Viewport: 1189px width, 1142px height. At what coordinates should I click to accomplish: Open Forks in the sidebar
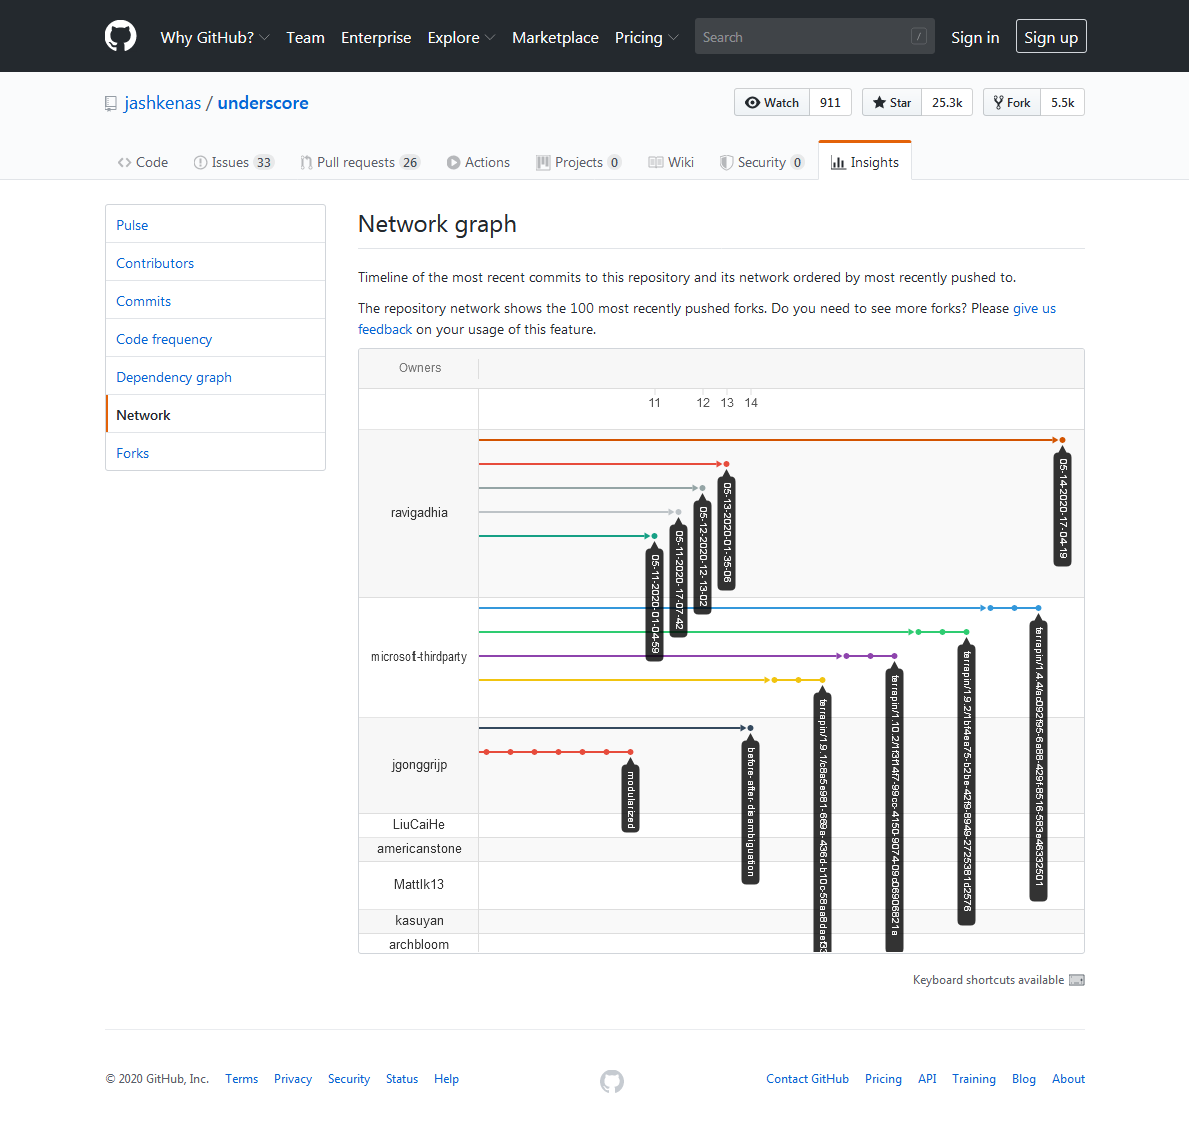coord(215,452)
